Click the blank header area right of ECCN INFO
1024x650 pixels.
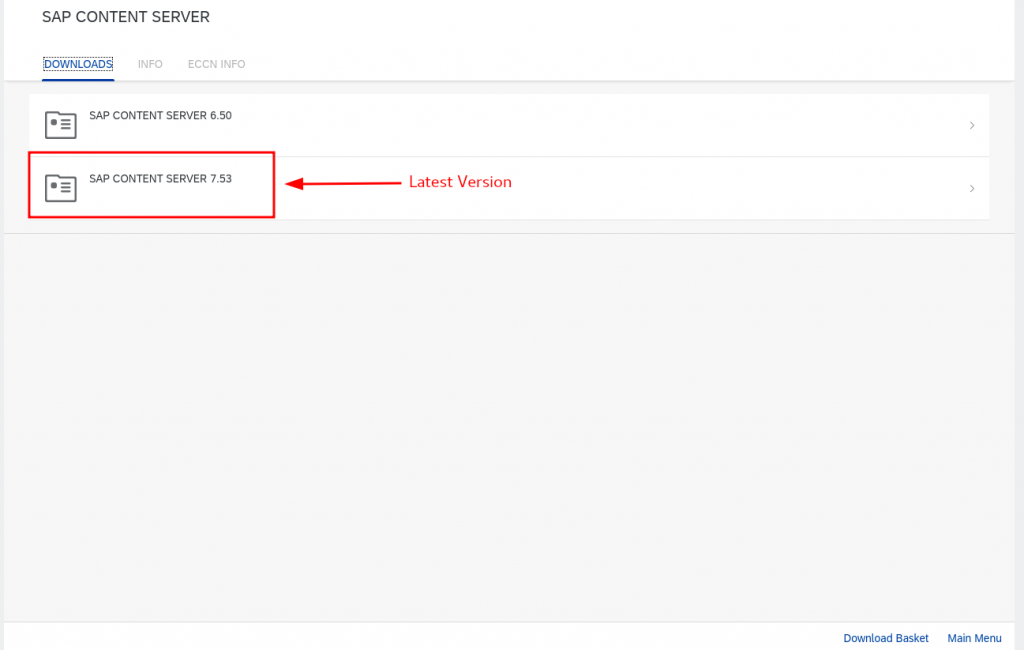coord(600,64)
